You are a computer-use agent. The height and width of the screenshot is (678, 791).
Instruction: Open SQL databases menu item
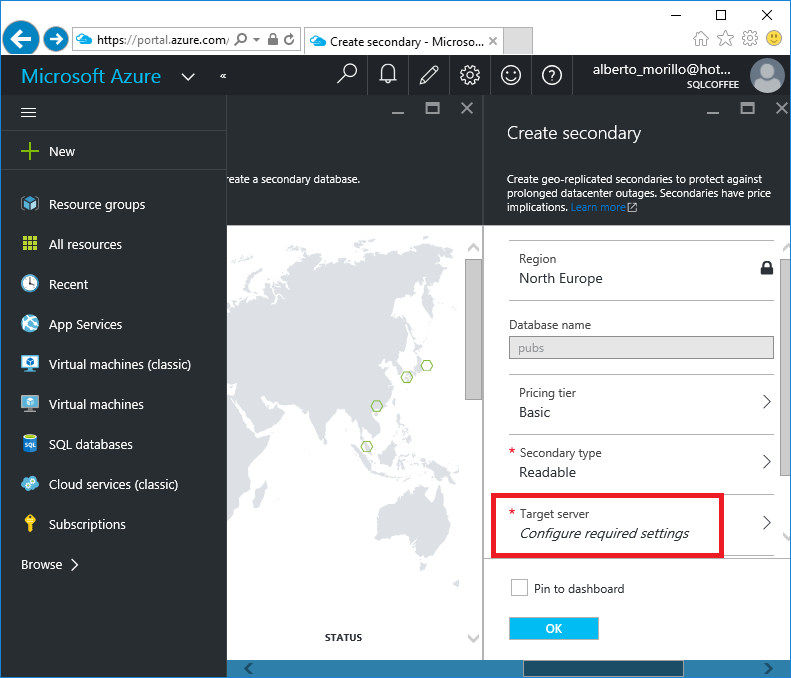(91, 444)
